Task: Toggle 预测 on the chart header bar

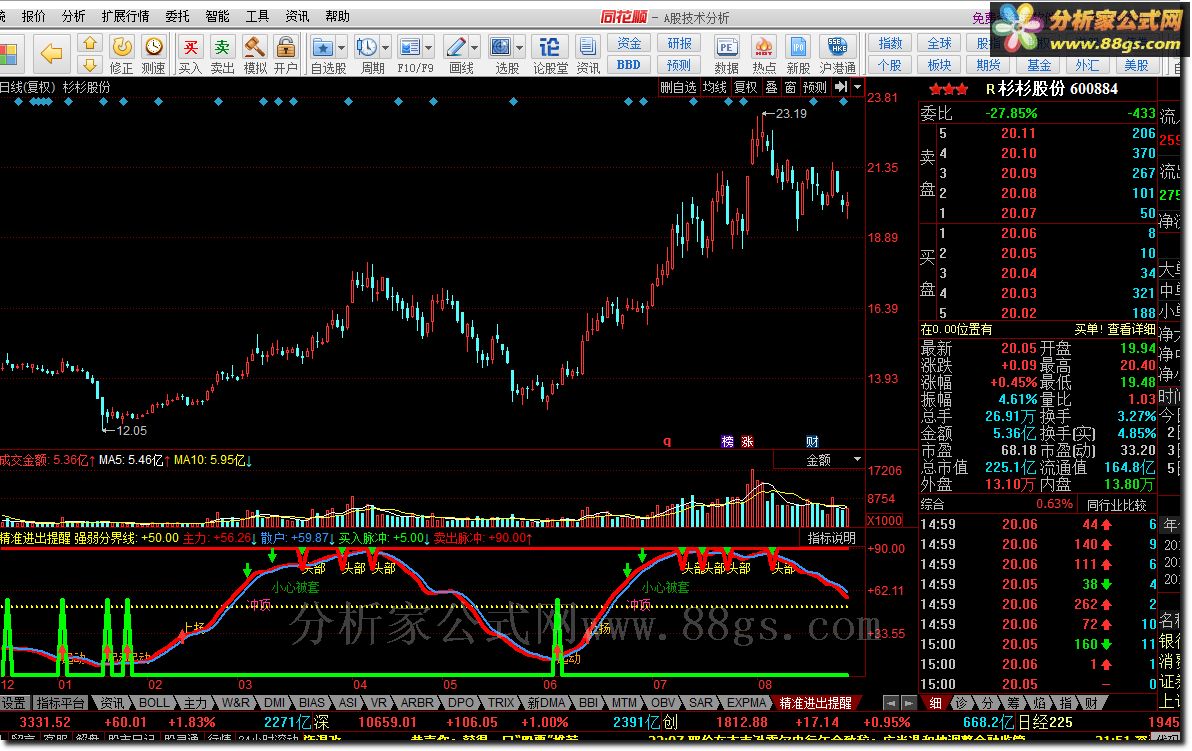Action: (x=814, y=87)
